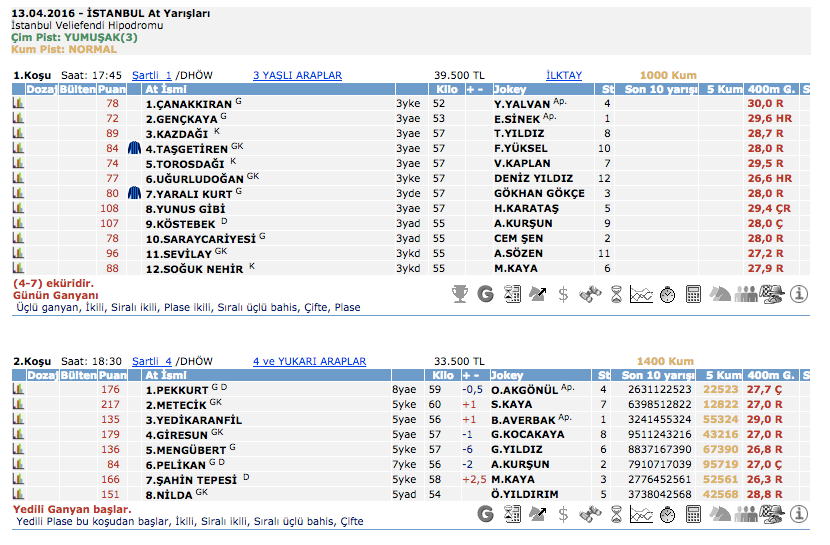Click the binoculars icon in race 1 toolbar
The image size is (830, 545).
point(590,294)
